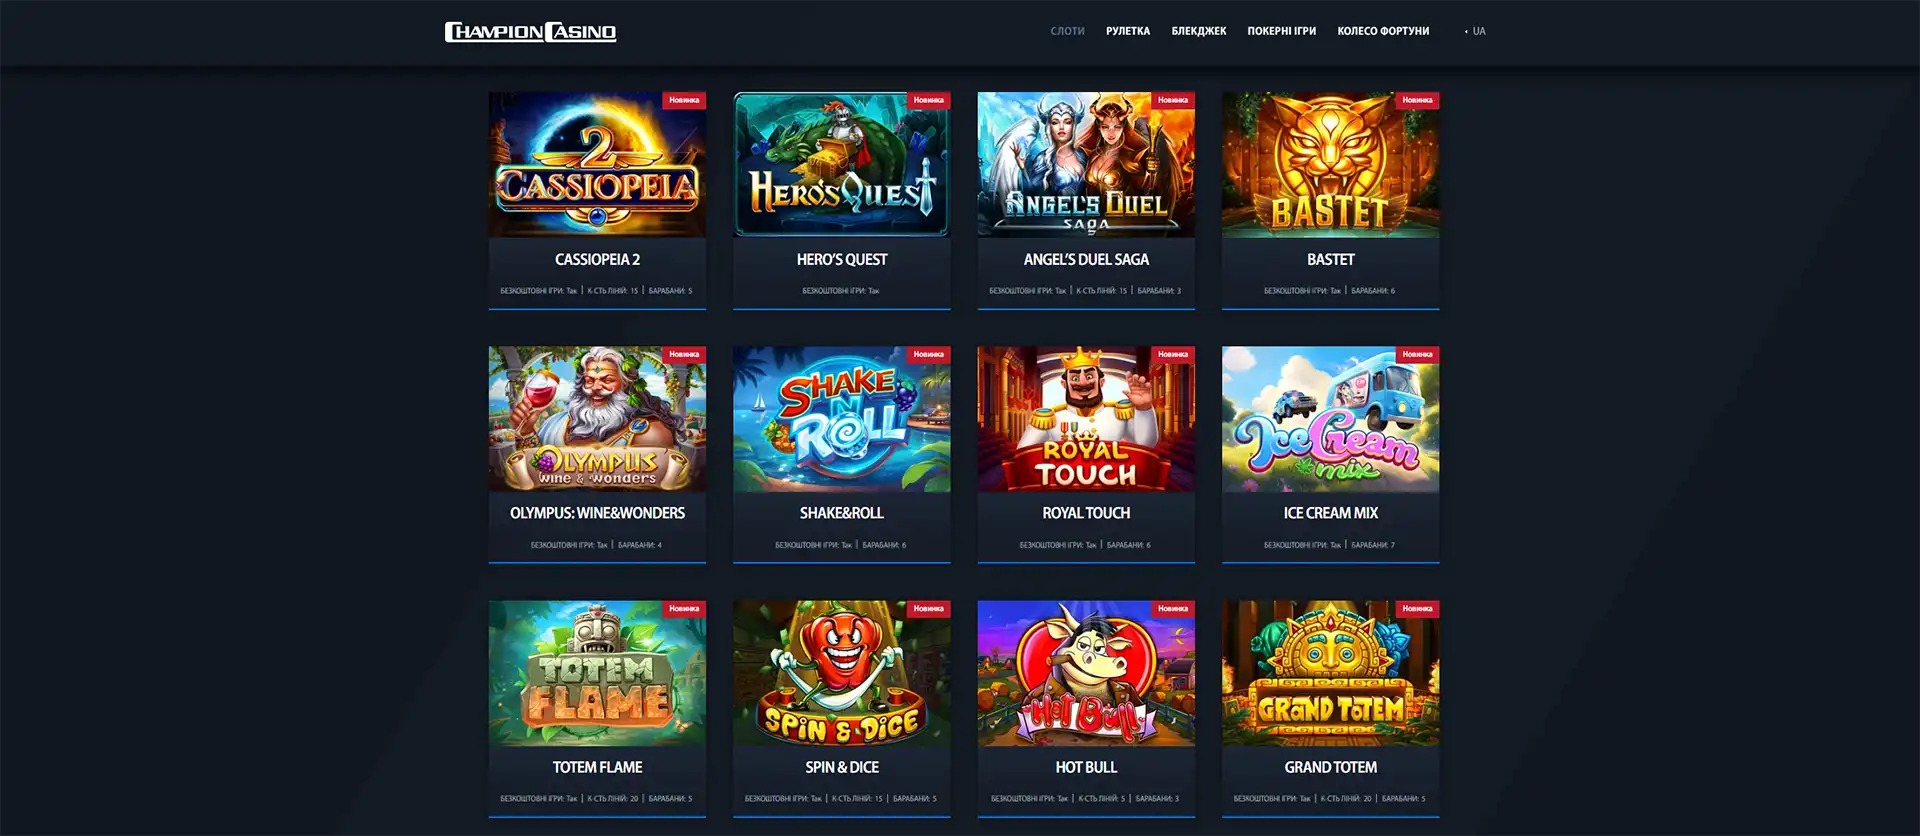
Task: Click the Royal Touch title link
Action: [x=1086, y=513]
